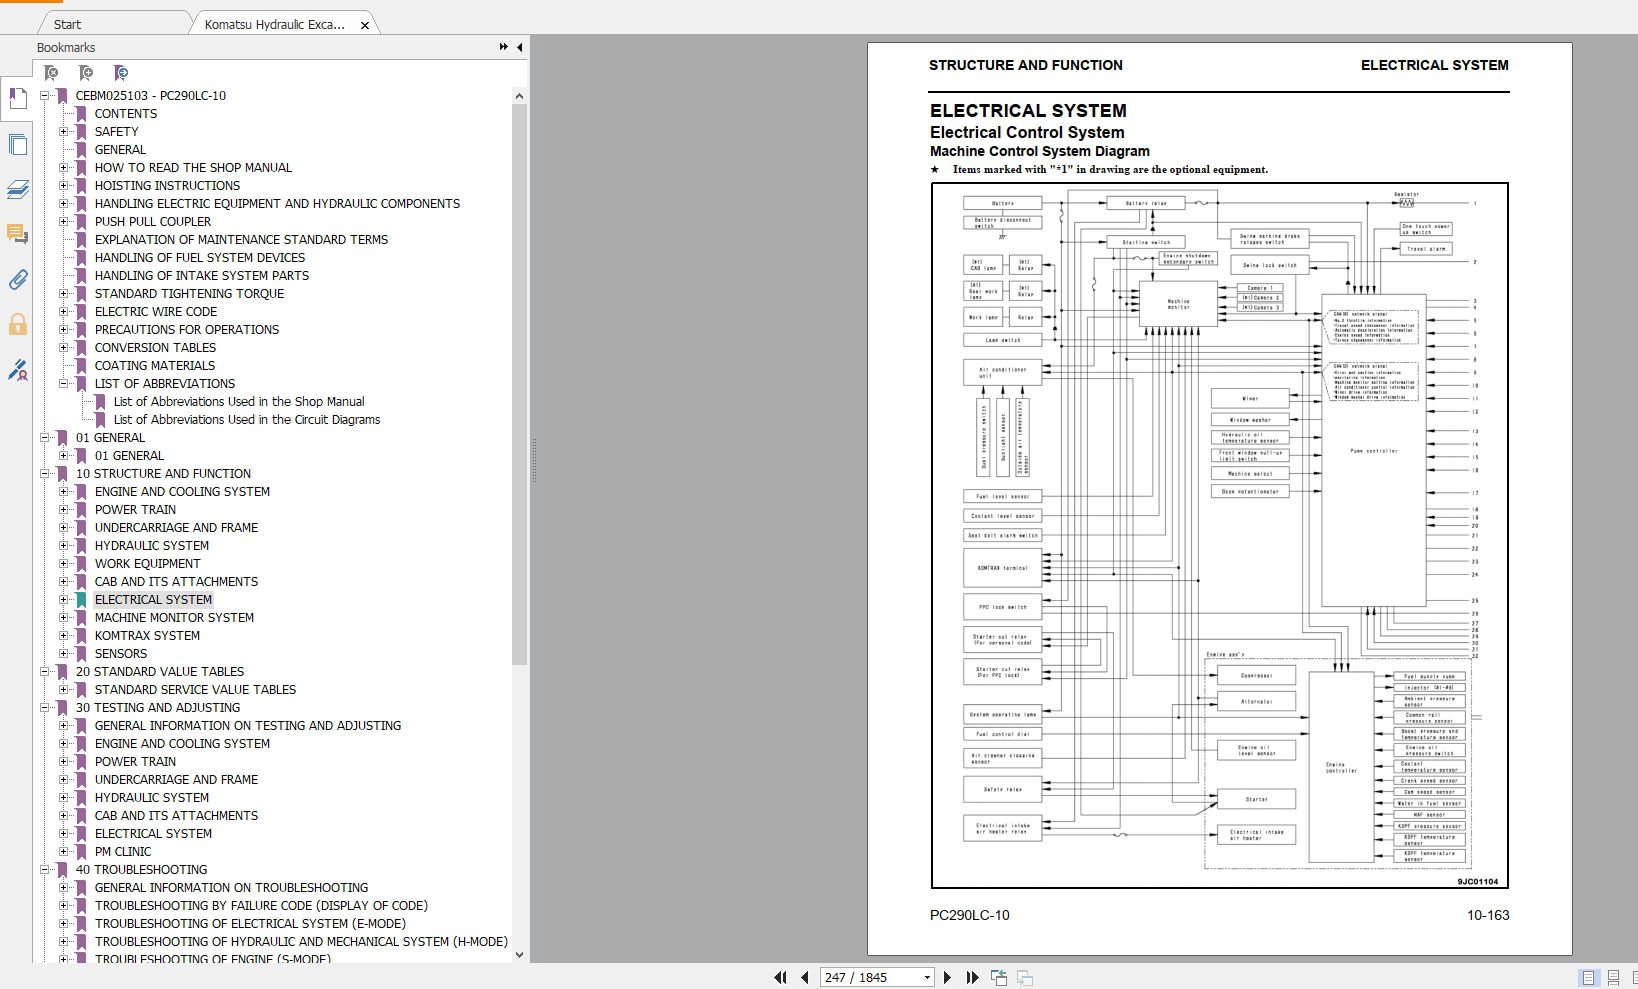Click the bookmark icon beside PM CLINIC

tap(81, 852)
